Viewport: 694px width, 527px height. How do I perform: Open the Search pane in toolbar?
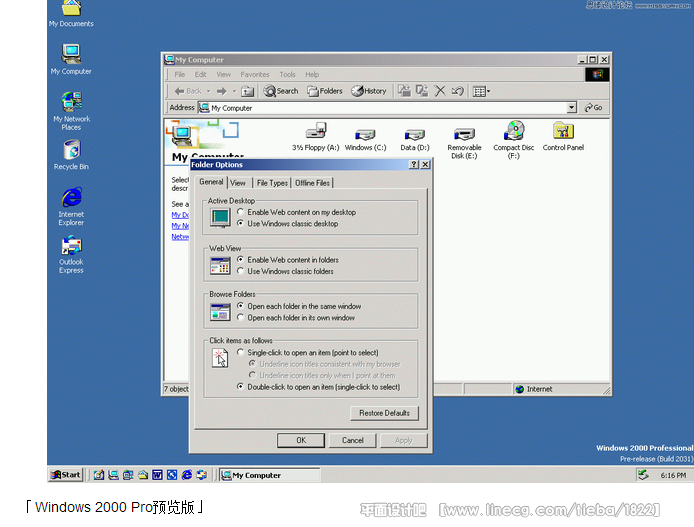[281, 91]
